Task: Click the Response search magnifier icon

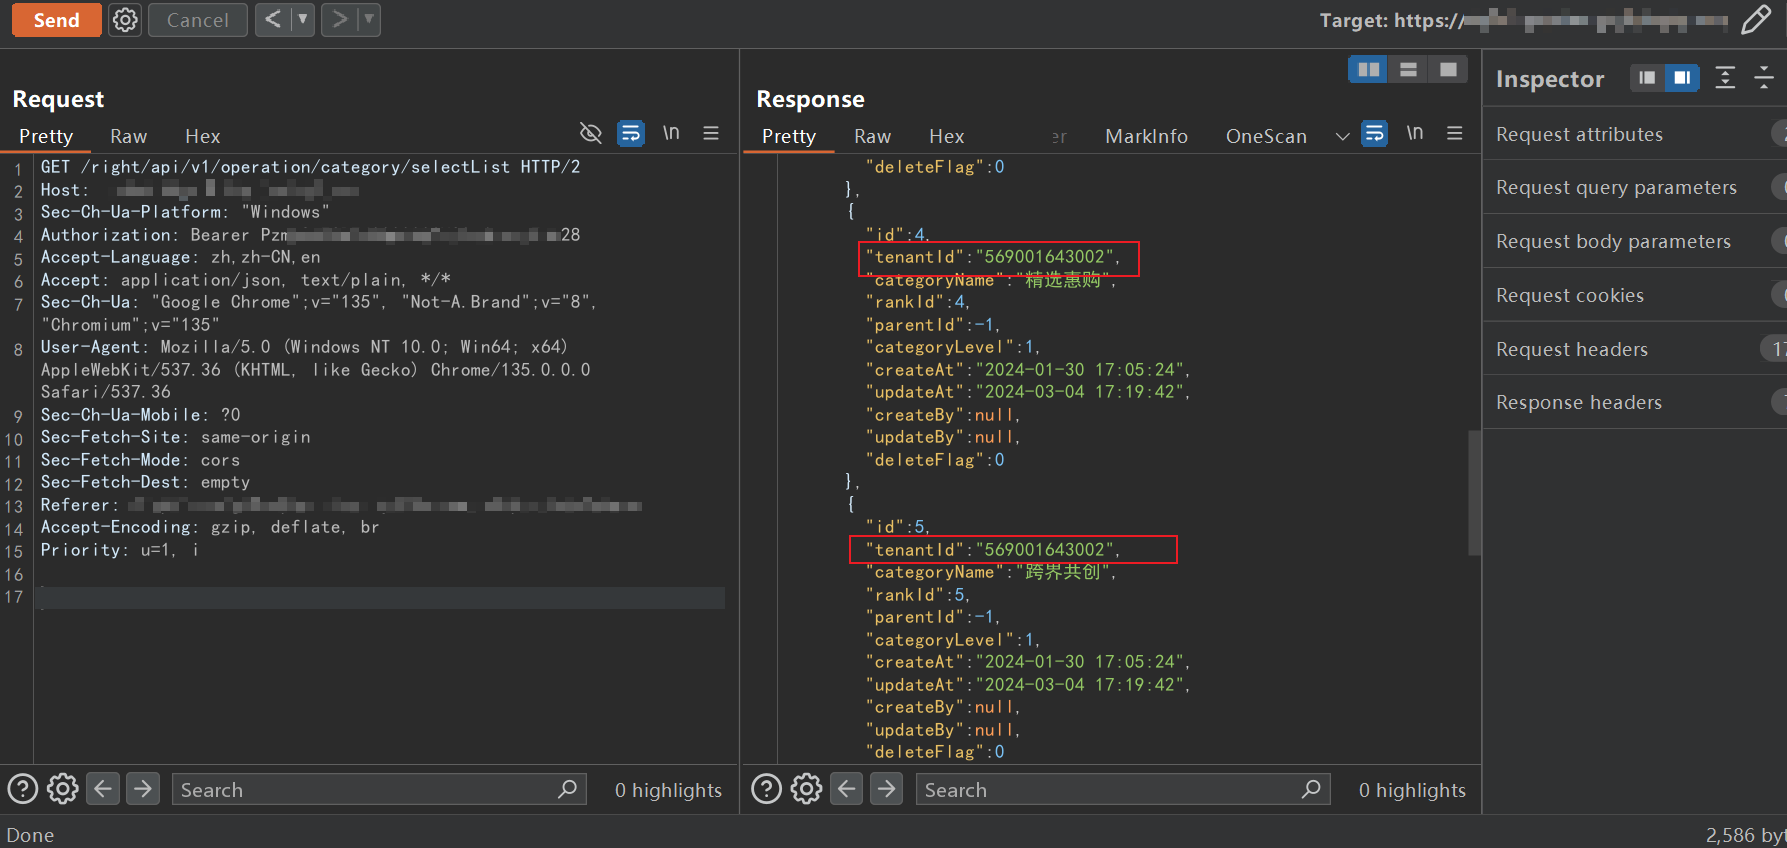Action: pos(1311,789)
